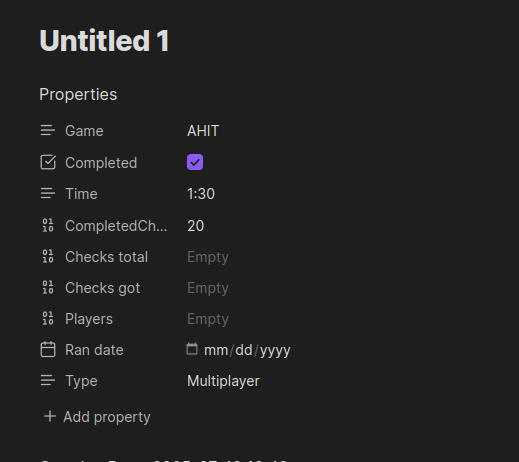
Task: Click the plus icon for Add property
Action: [x=50, y=417]
